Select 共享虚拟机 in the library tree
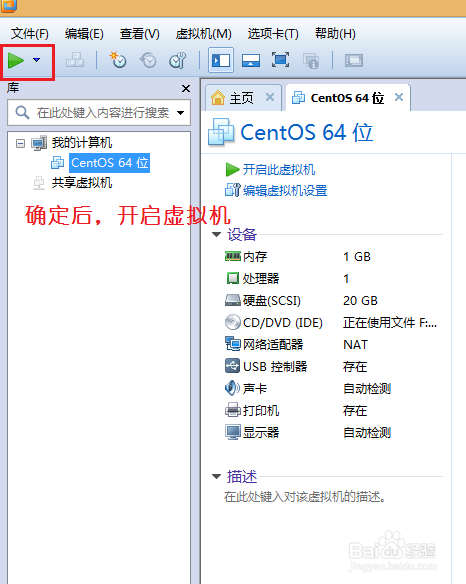This screenshot has height=584, width=466. 82,183
